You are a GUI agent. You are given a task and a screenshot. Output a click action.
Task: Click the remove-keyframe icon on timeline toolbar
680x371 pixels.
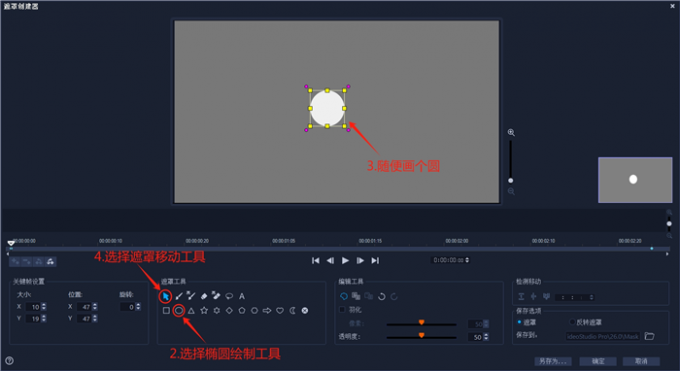pyautogui.click(x=26, y=261)
